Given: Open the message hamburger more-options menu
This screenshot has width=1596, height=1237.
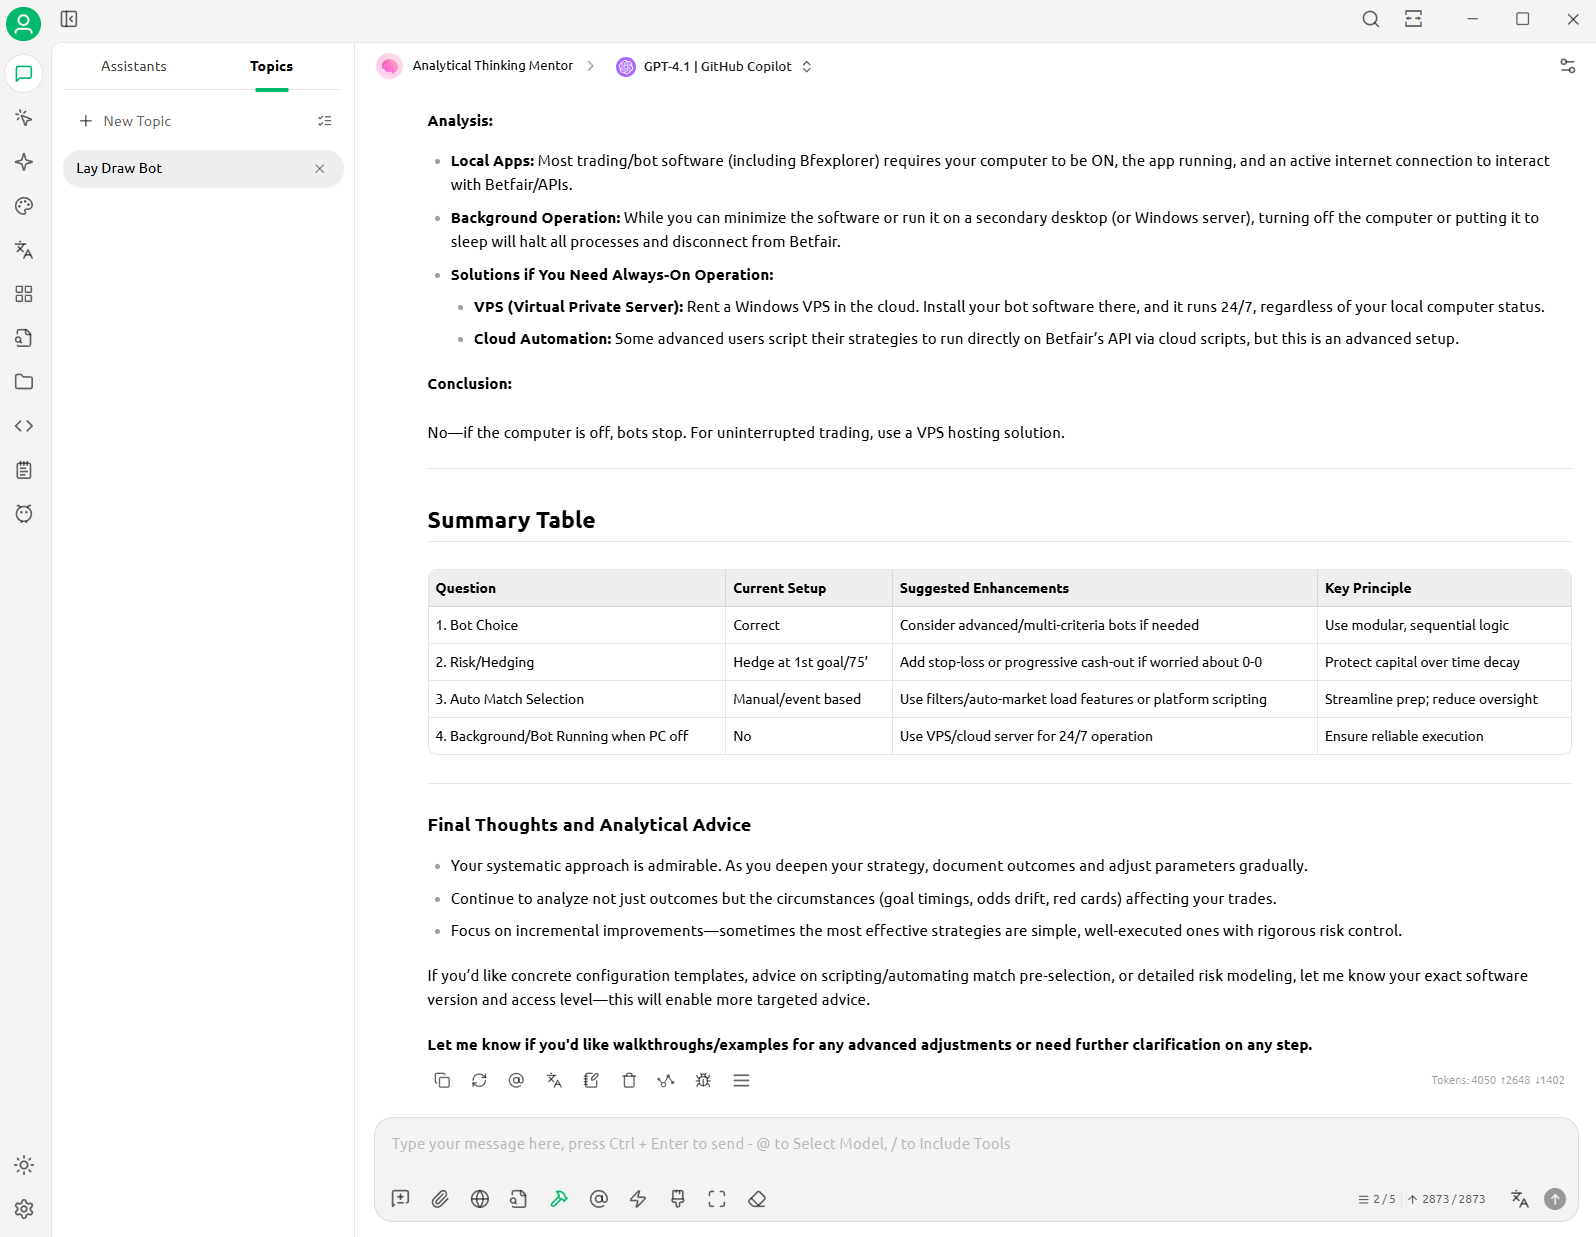Looking at the screenshot, I should [x=741, y=1080].
